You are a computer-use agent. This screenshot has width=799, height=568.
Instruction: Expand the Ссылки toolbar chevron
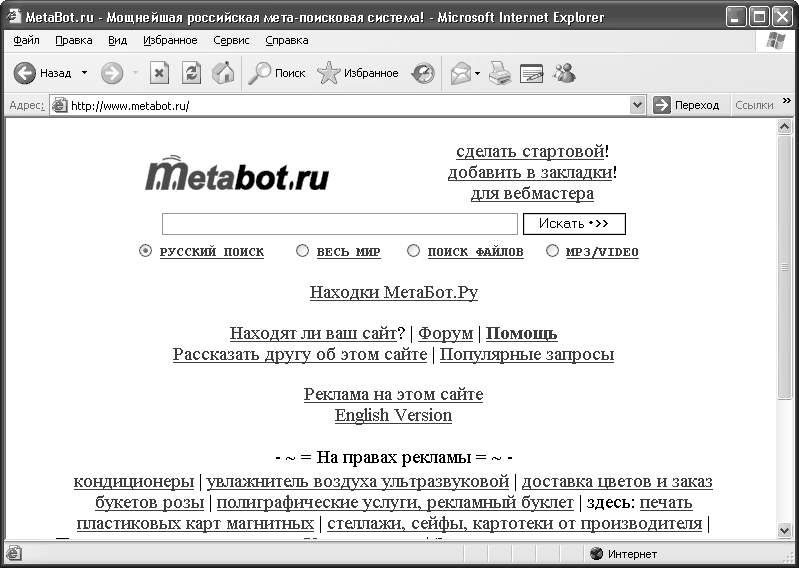(787, 100)
